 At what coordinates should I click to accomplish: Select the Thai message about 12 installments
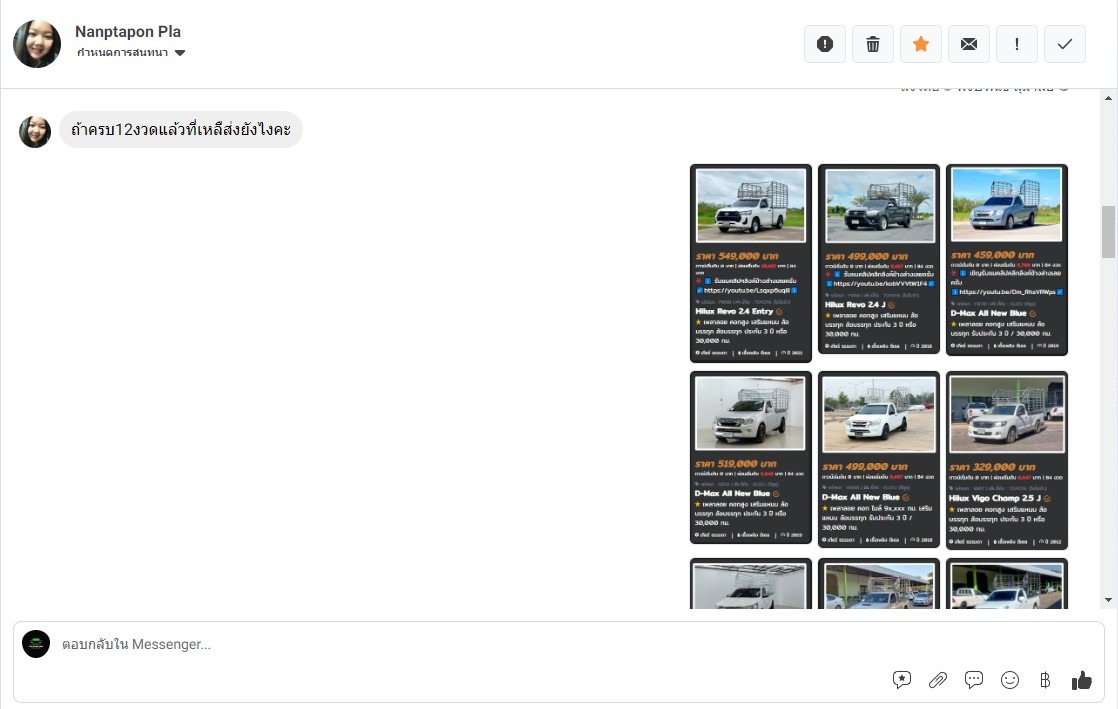181,130
